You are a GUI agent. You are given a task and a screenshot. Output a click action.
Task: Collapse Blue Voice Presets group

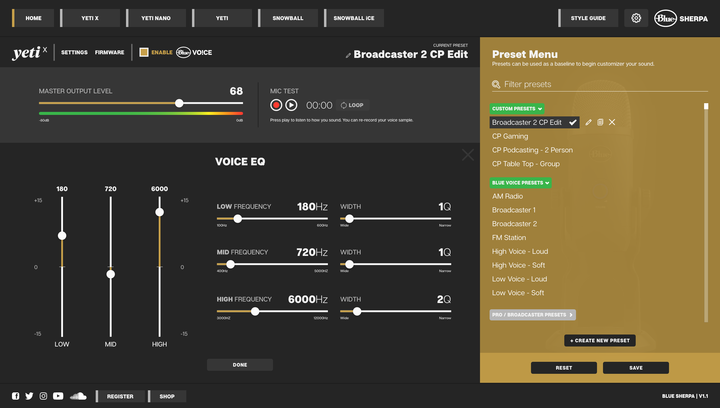(x=521, y=183)
